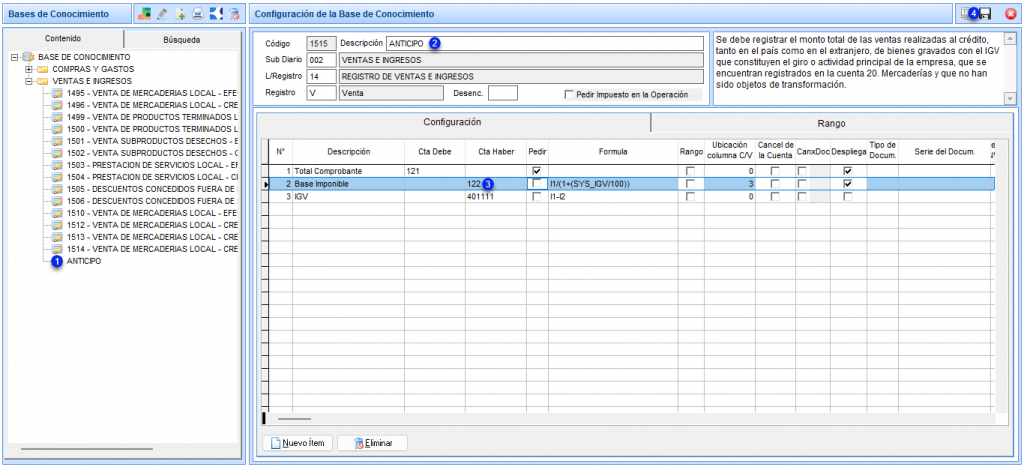Click the printer icon in toolbar
Viewport: 1024px width, 467px height.
(x=198, y=13)
